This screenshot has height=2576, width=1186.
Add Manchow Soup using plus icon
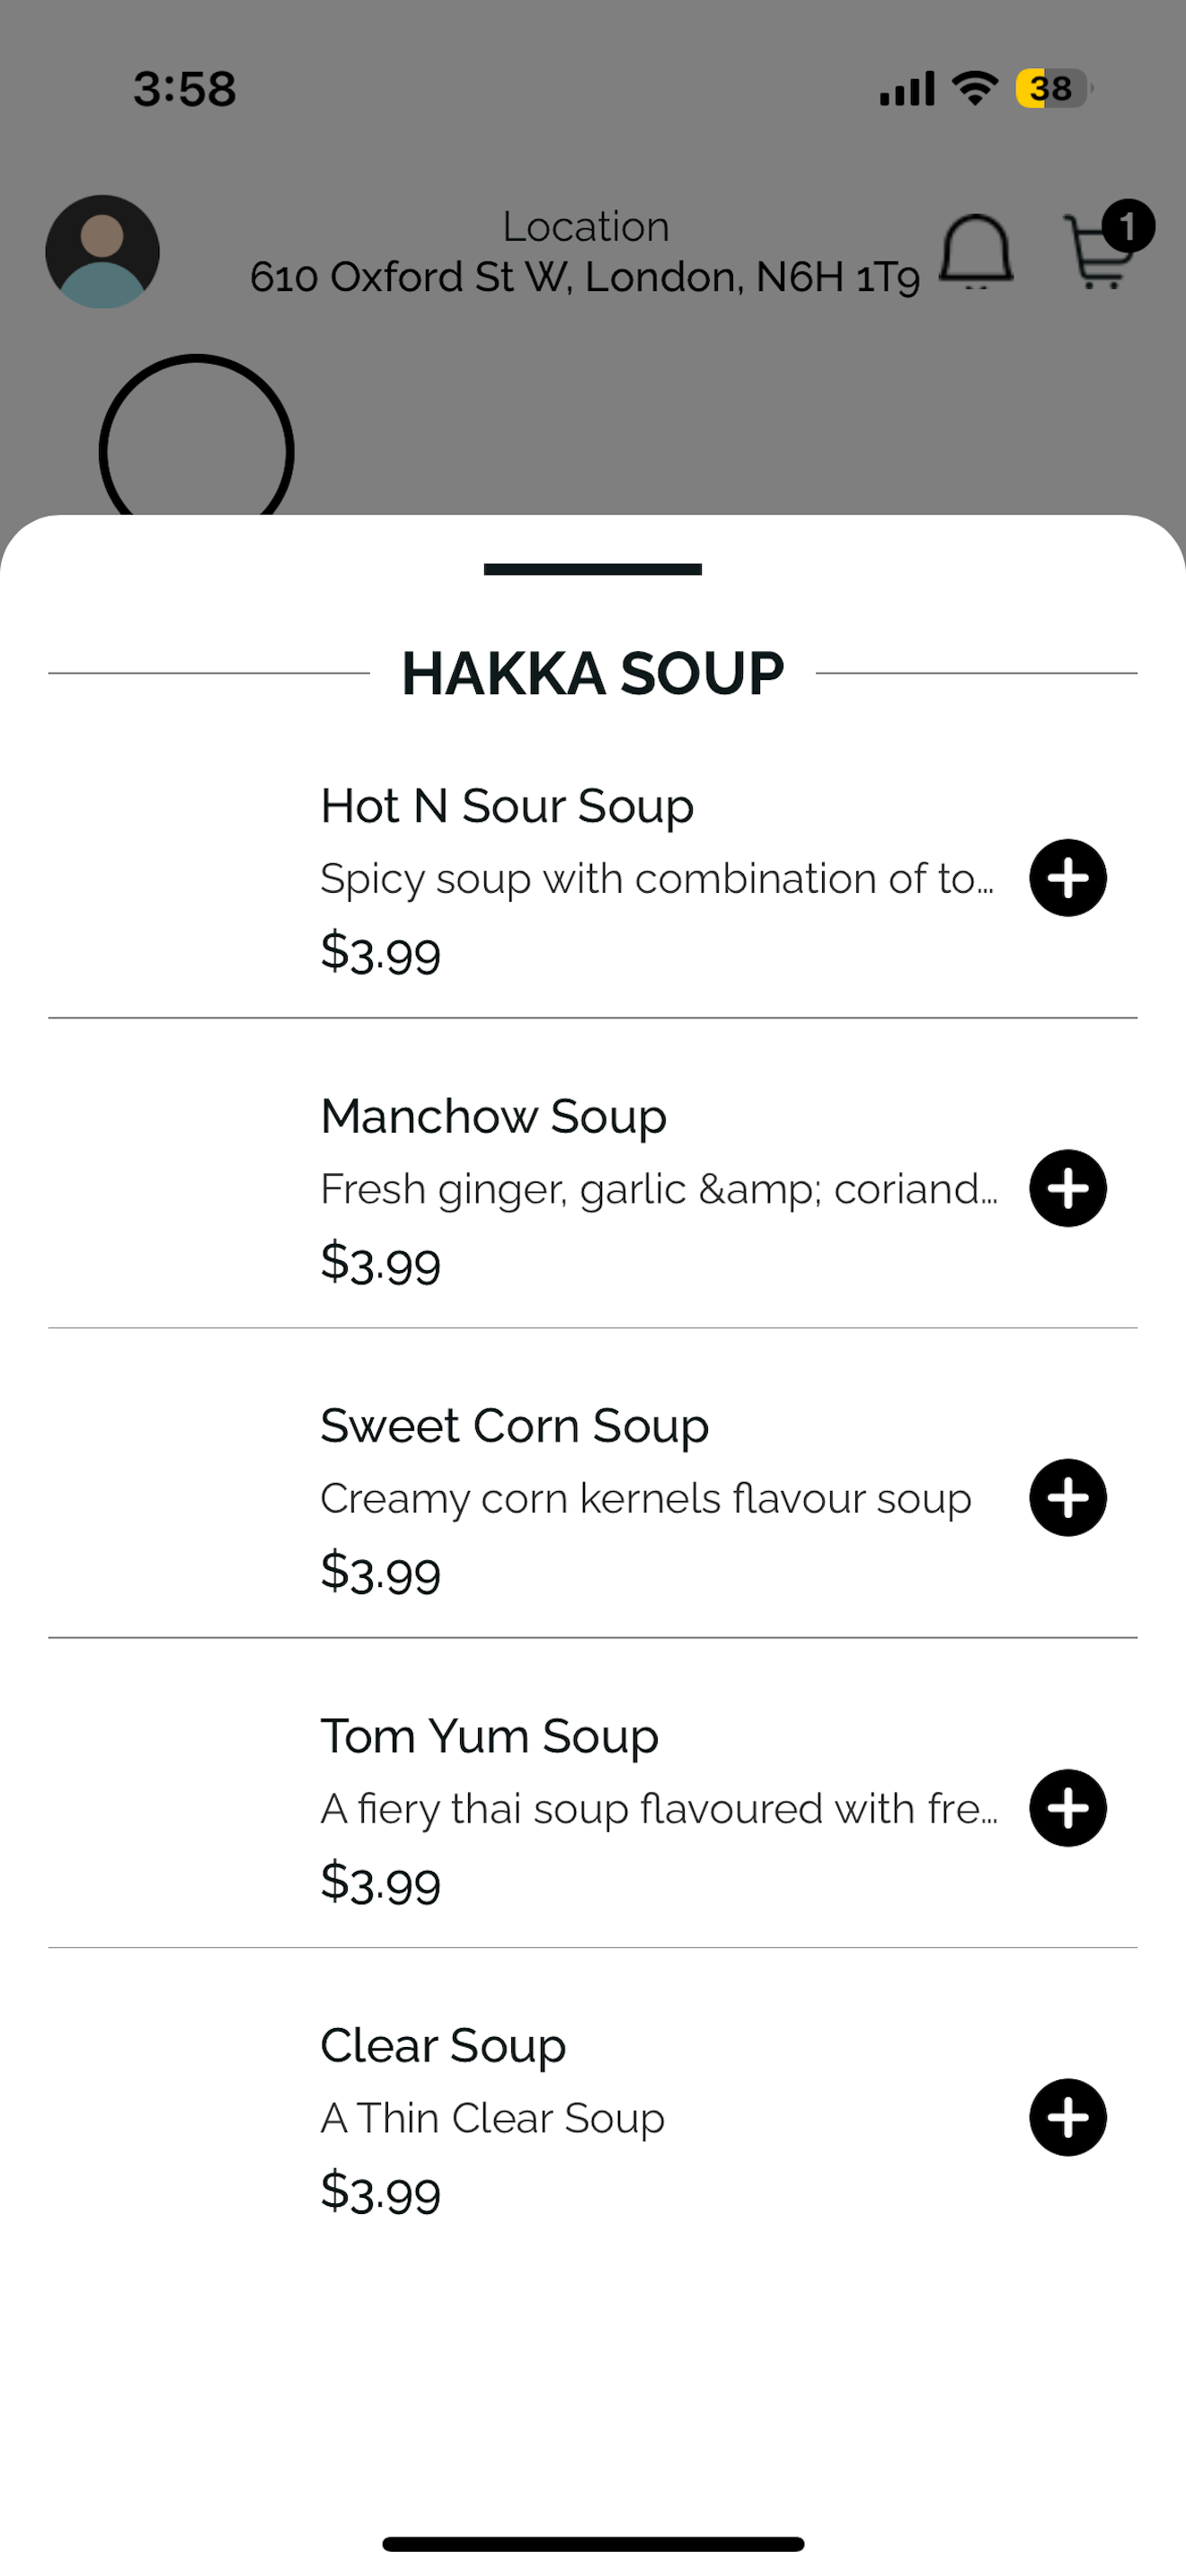tap(1067, 1188)
